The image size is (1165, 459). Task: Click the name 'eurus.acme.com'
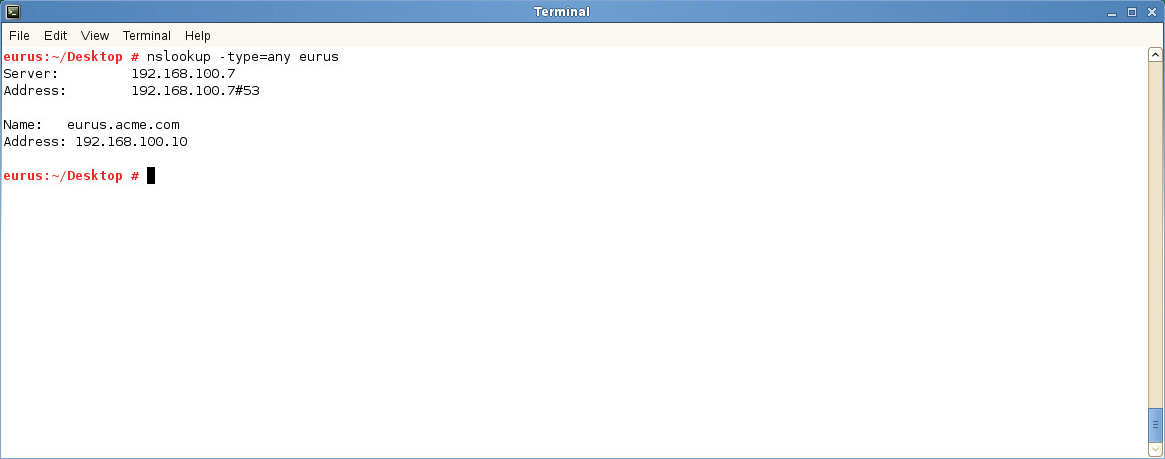pyautogui.click(x=123, y=125)
